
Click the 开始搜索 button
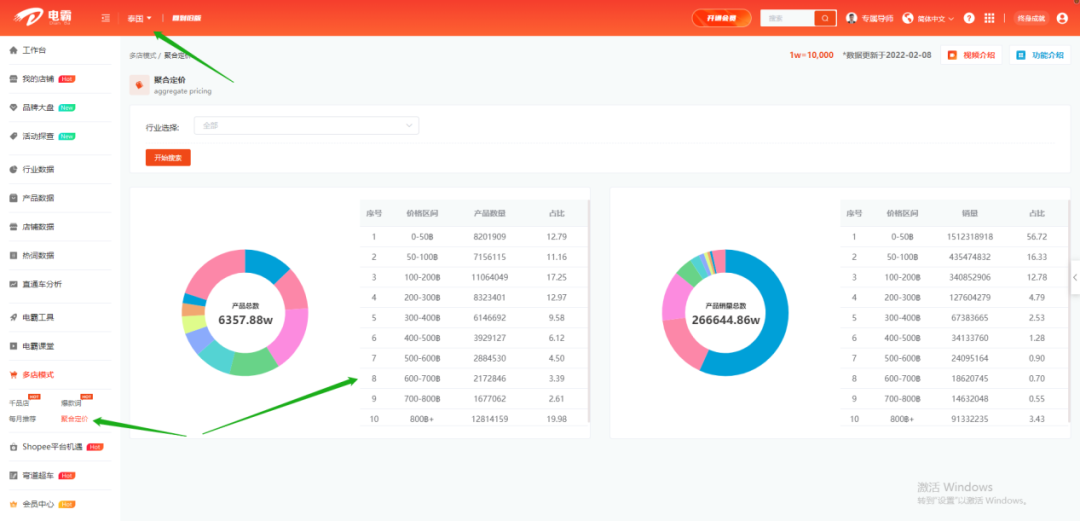(168, 158)
